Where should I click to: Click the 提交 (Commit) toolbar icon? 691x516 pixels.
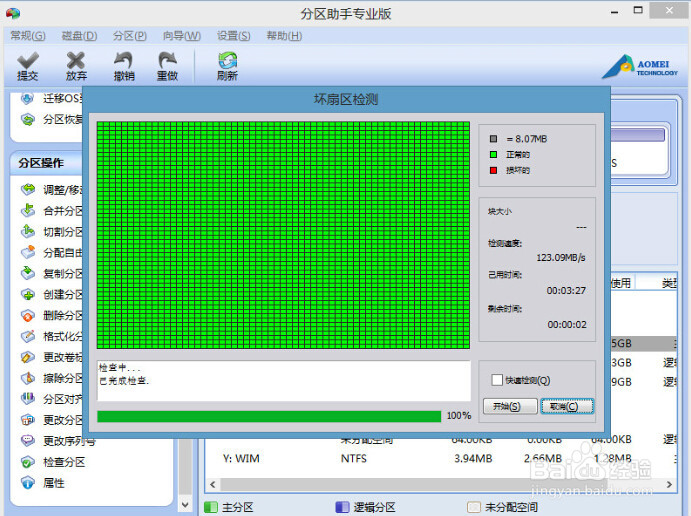click(28, 66)
